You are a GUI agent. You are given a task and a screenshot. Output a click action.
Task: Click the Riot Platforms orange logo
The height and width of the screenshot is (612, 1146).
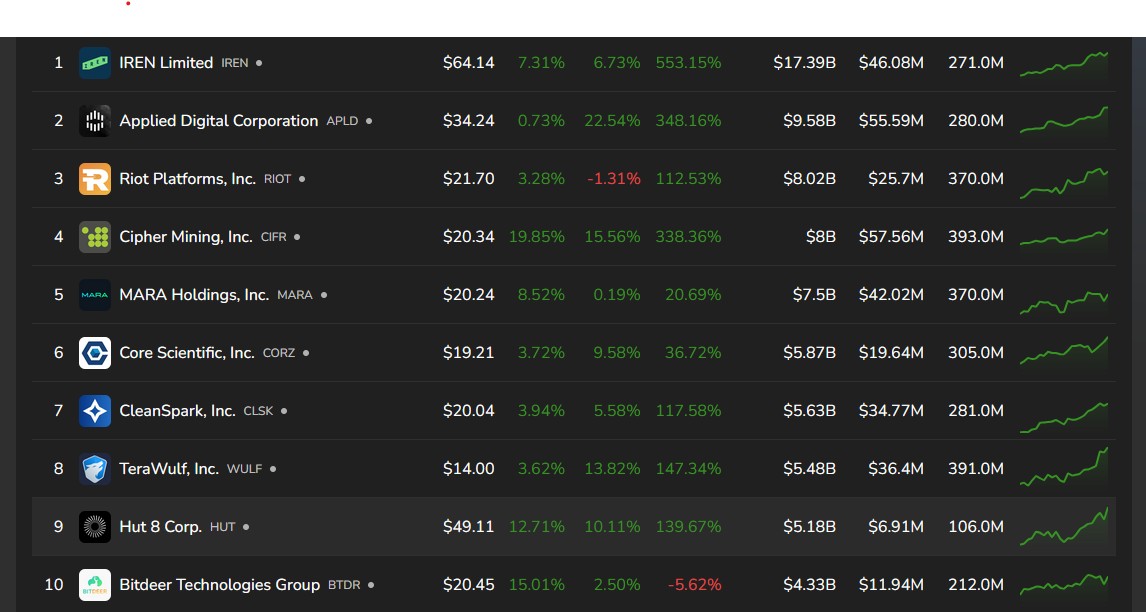[95, 179]
